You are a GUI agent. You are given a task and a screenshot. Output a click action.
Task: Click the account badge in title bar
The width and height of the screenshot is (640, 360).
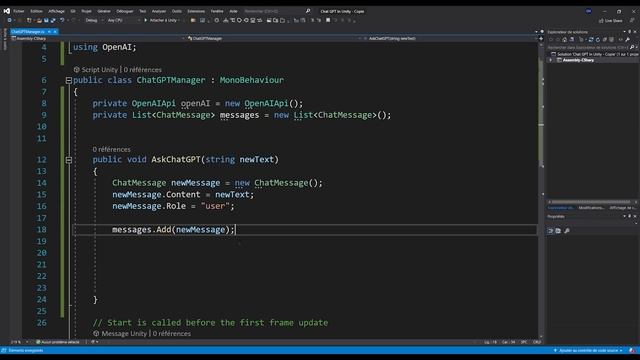point(589,11)
